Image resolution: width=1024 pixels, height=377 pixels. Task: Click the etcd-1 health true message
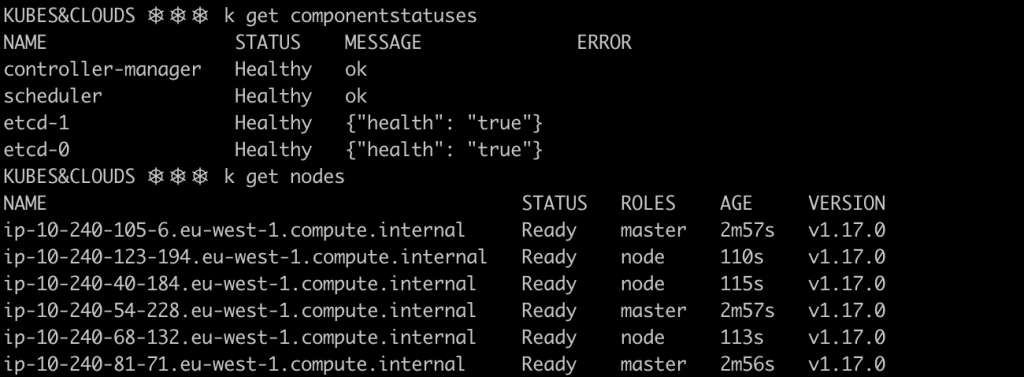444,123
